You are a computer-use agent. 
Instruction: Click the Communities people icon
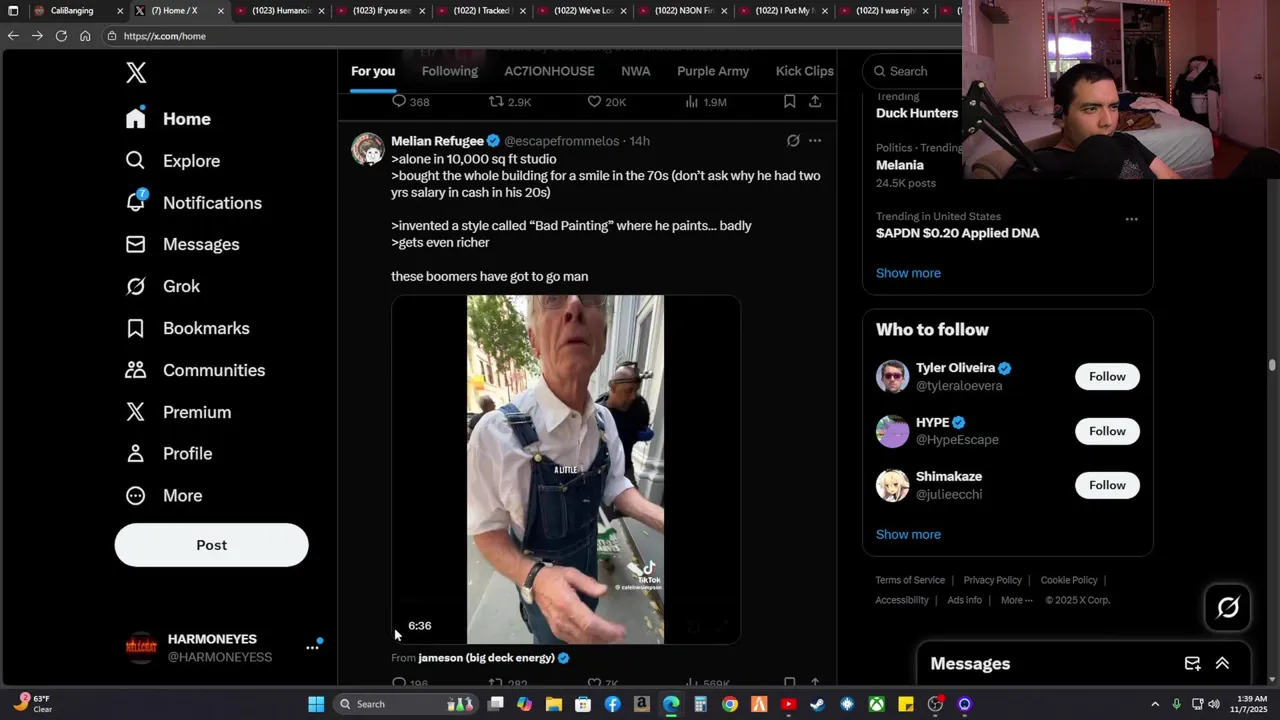(136, 370)
